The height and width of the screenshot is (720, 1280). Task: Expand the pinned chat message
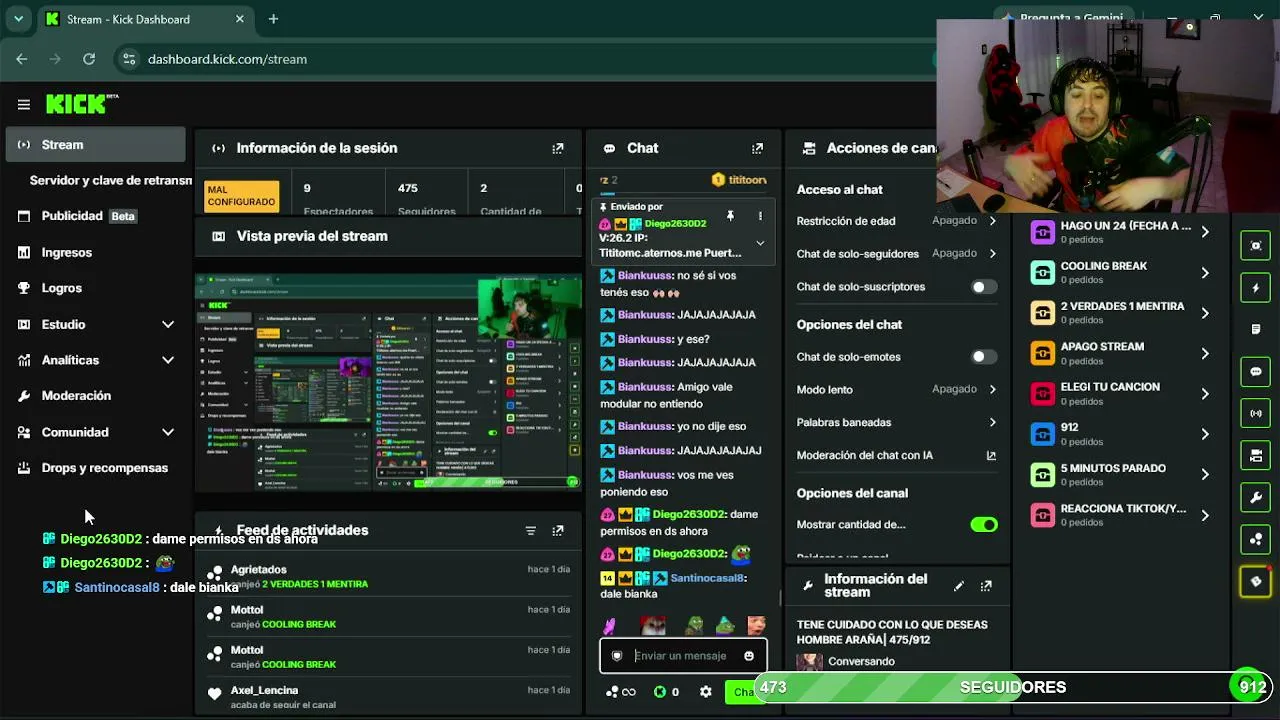pyautogui.click(x=760, y=243)
